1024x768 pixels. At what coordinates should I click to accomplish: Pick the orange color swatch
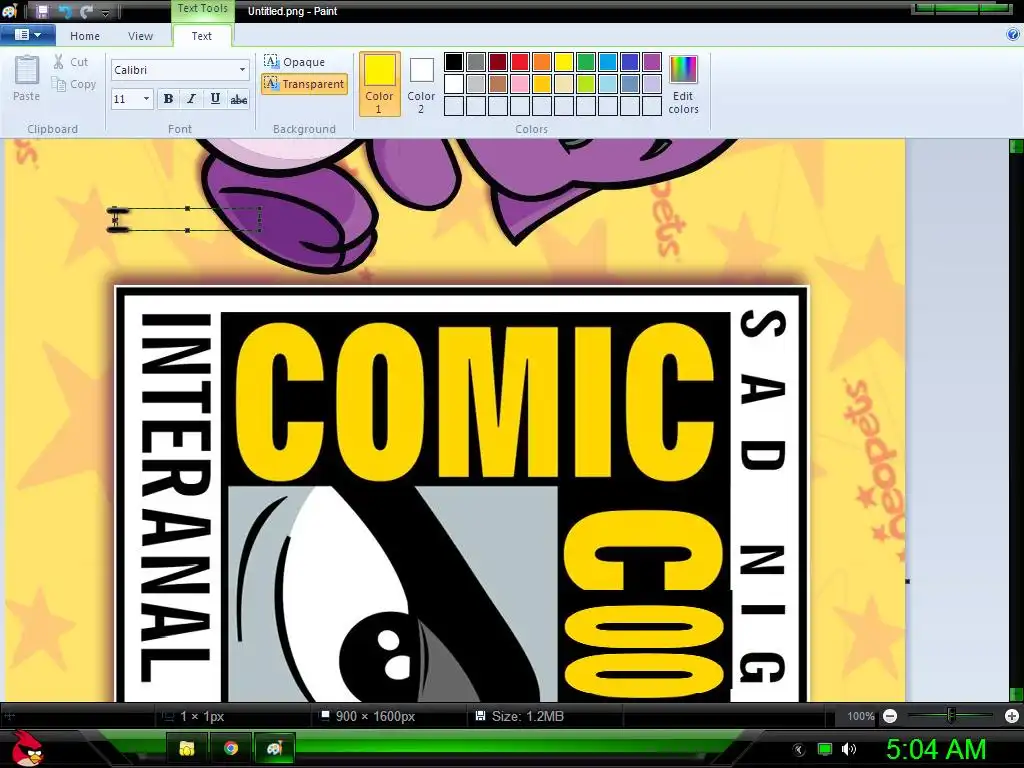[x=542, y=62]
